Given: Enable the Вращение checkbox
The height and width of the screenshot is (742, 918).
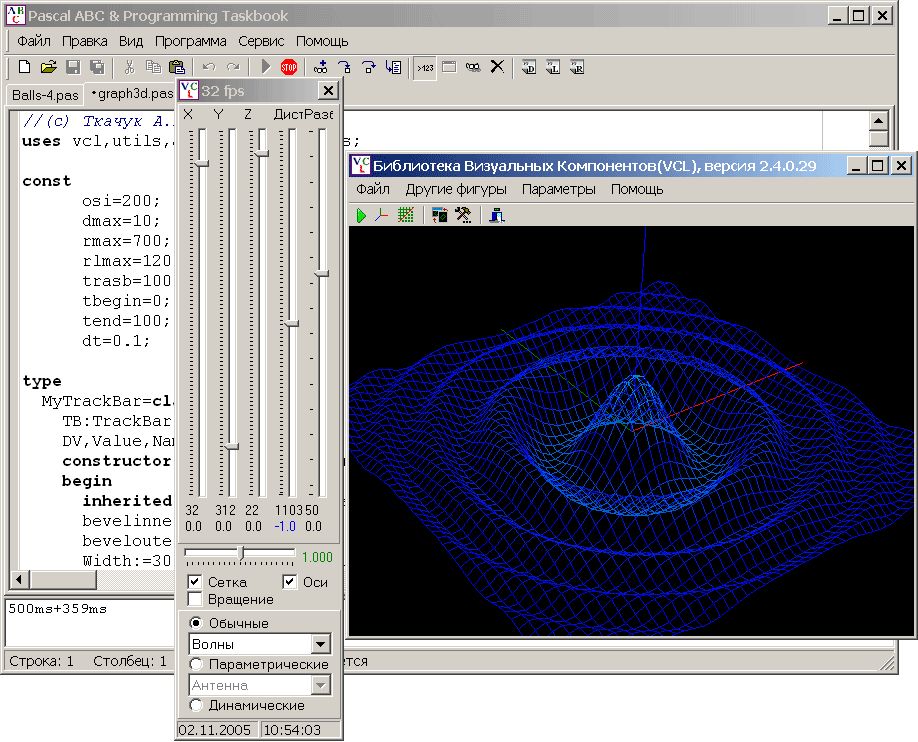Looking at the screenshot, I should click(195, 599).
